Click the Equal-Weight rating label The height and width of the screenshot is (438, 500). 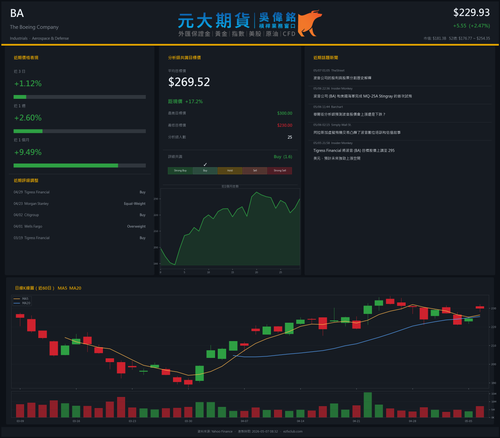[135, 204]
